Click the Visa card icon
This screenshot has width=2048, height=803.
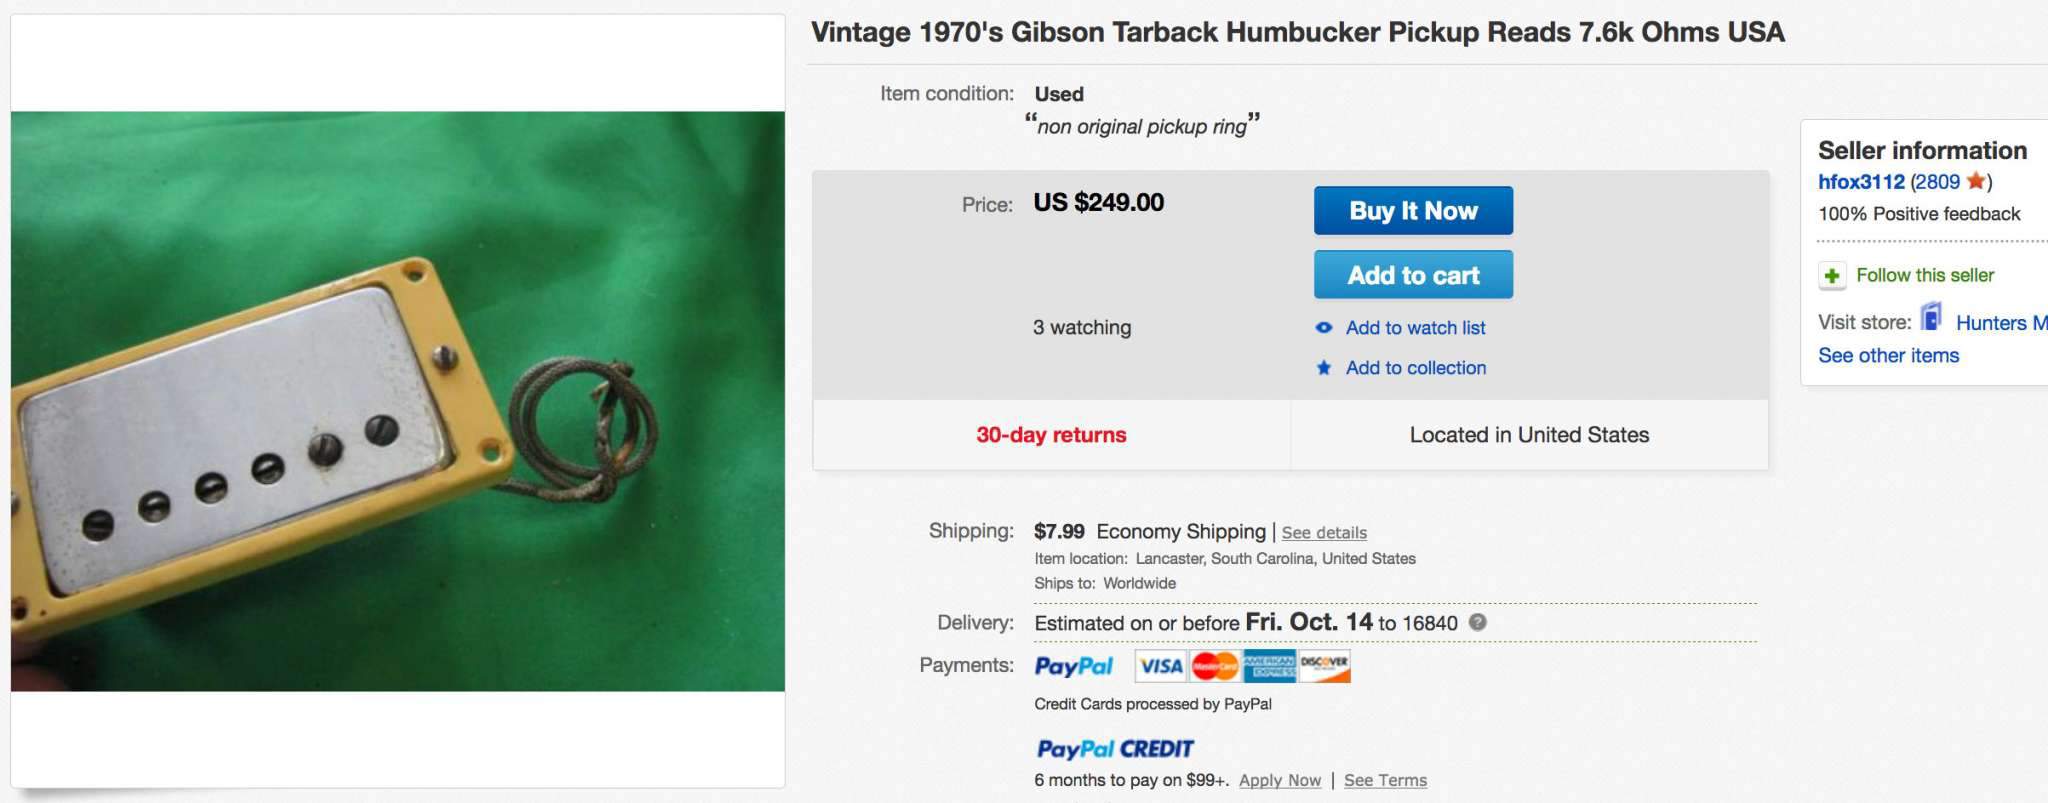1161,666
